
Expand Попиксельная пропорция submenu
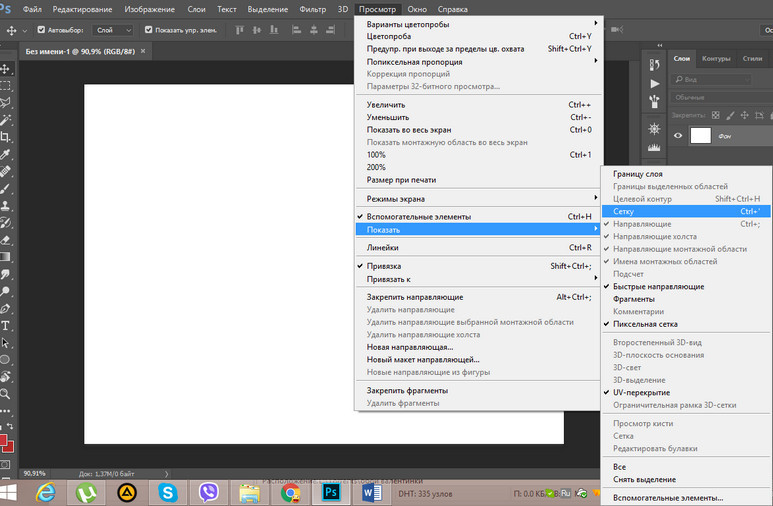pyautogui.click(x=478, y=62)
